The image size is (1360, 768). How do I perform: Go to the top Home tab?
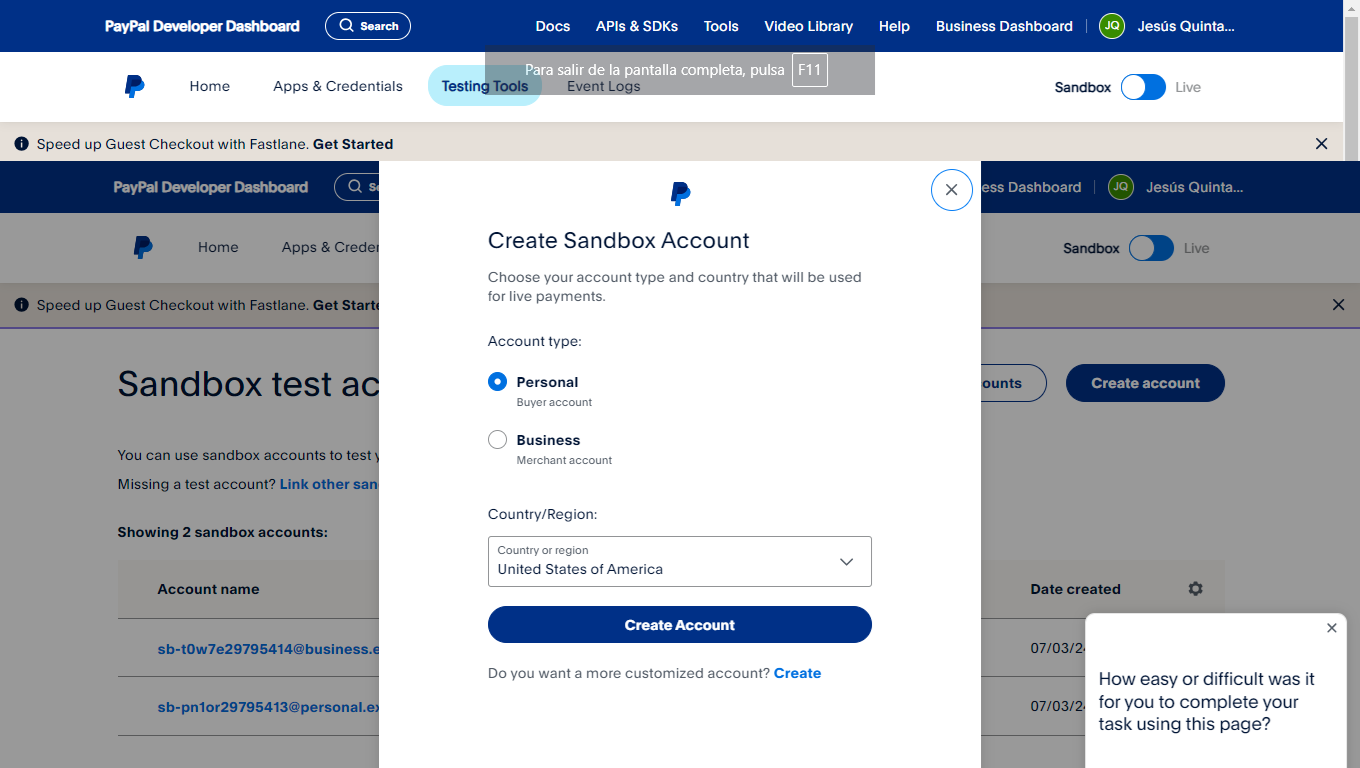[210, 86]
